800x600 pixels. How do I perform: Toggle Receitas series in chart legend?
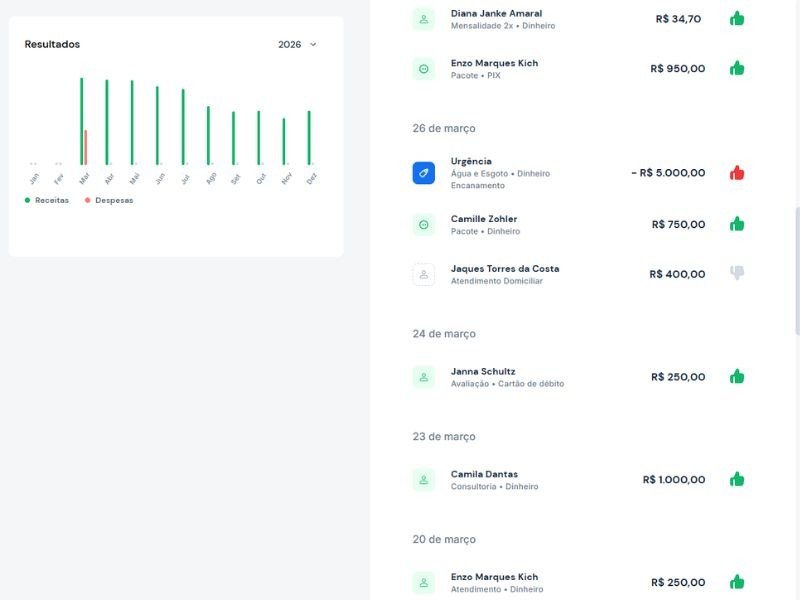point(47,200)
